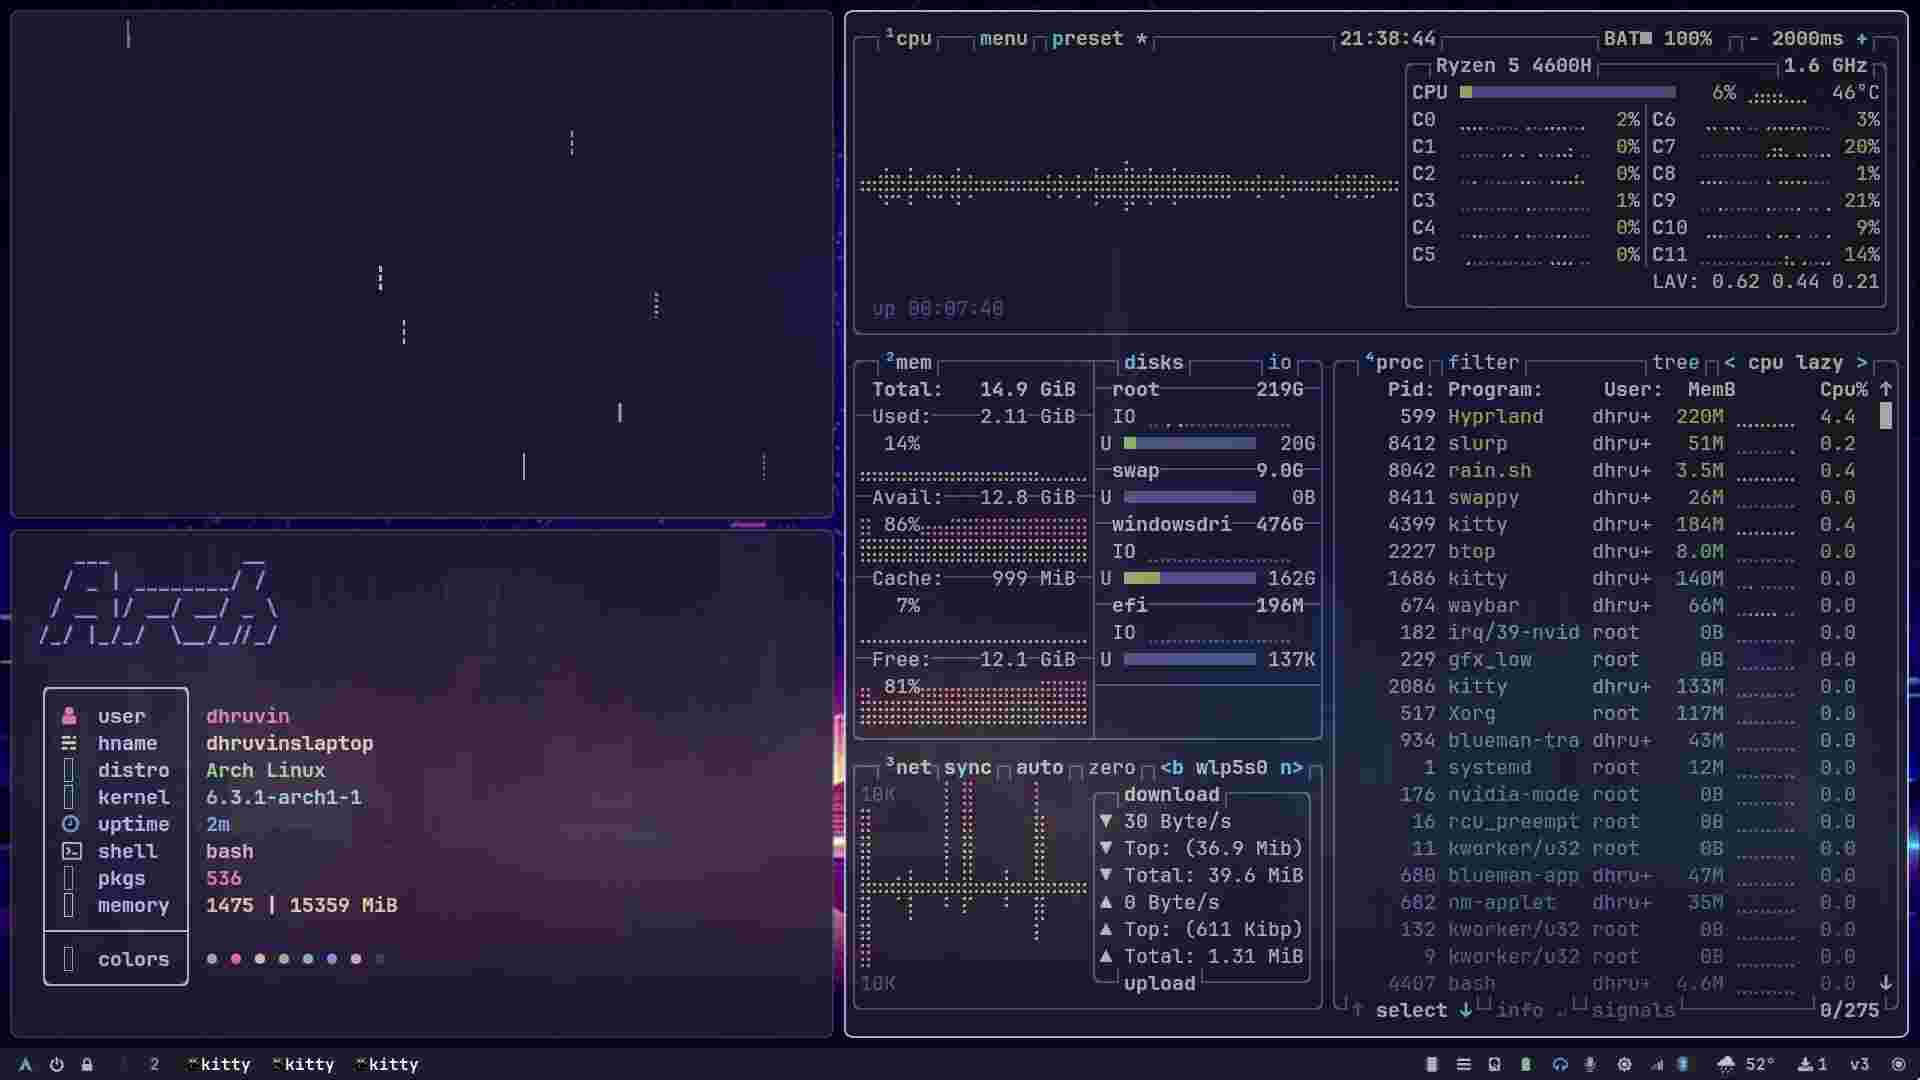Enable auto scaling in the net panel
Image resolution: width=1920 pixels, height=1080 pixels.
(1042, 768)
